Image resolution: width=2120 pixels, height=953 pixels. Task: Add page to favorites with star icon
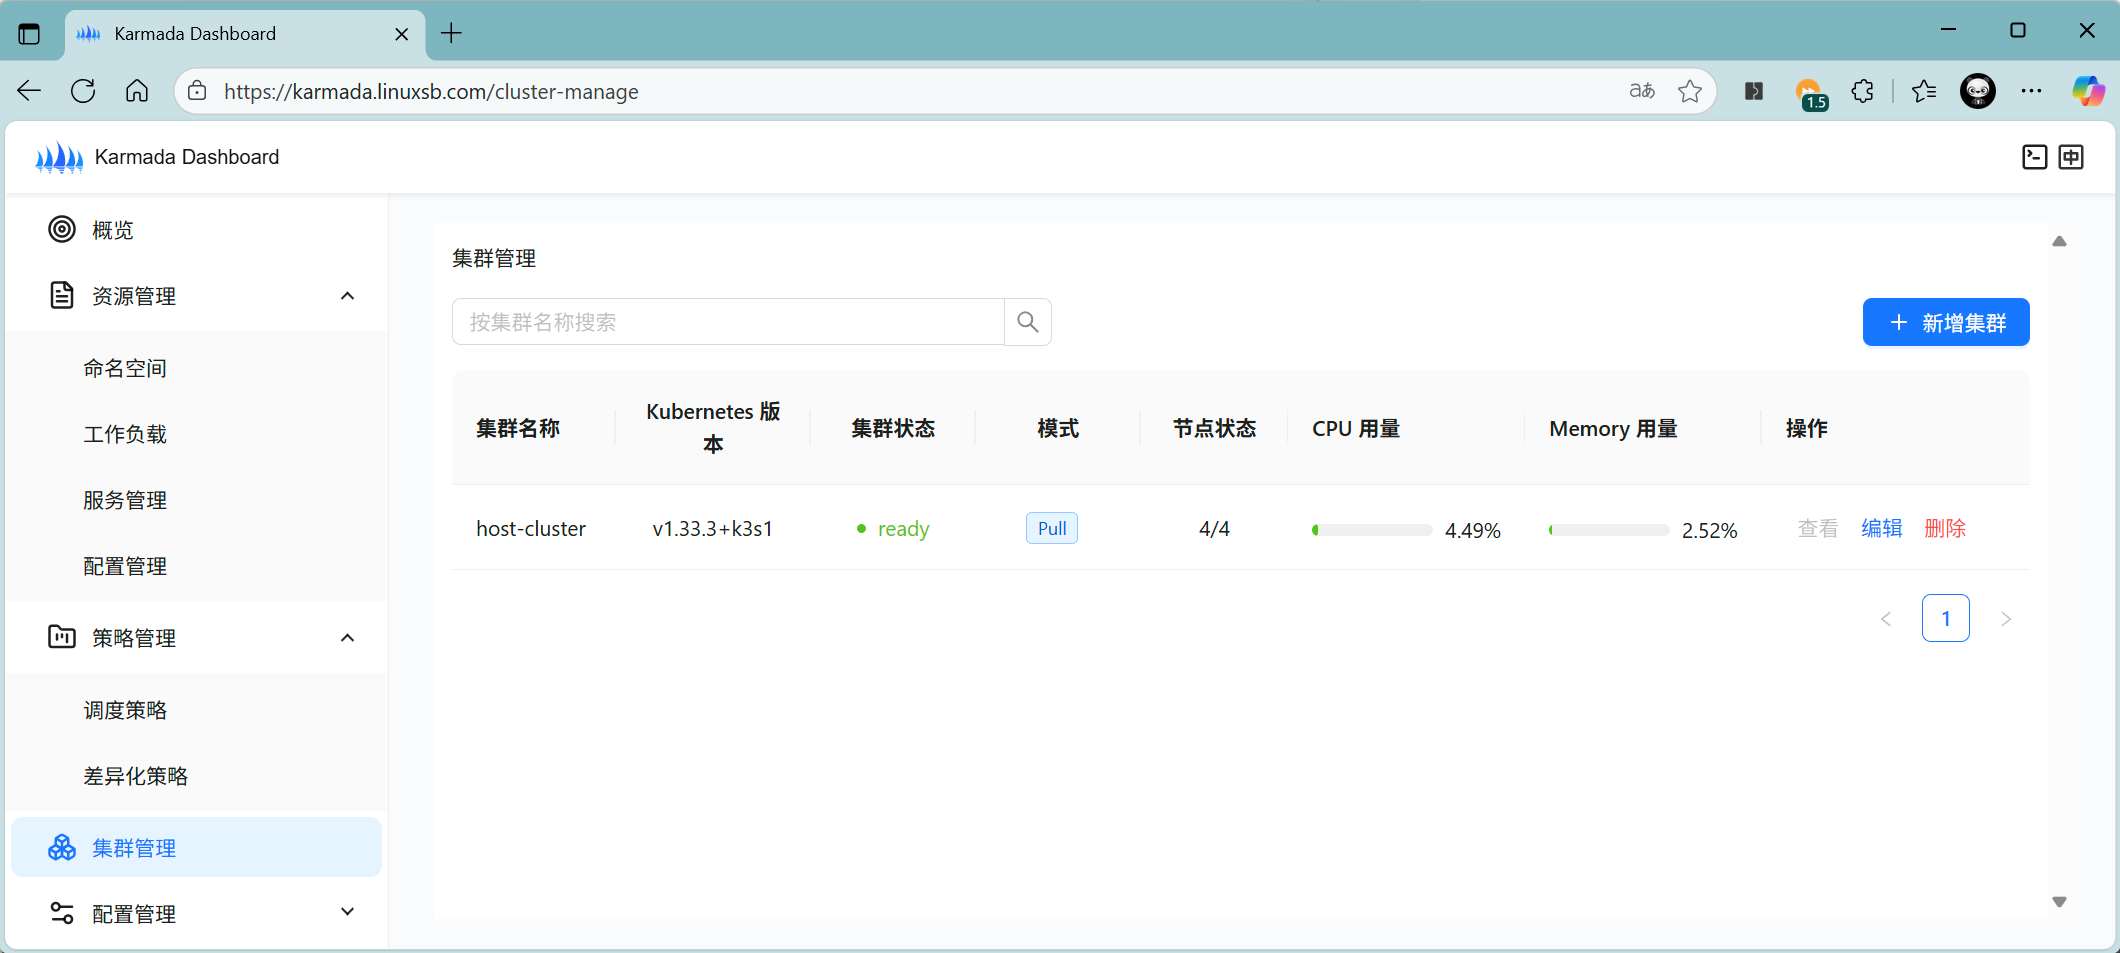(1690, 91)
